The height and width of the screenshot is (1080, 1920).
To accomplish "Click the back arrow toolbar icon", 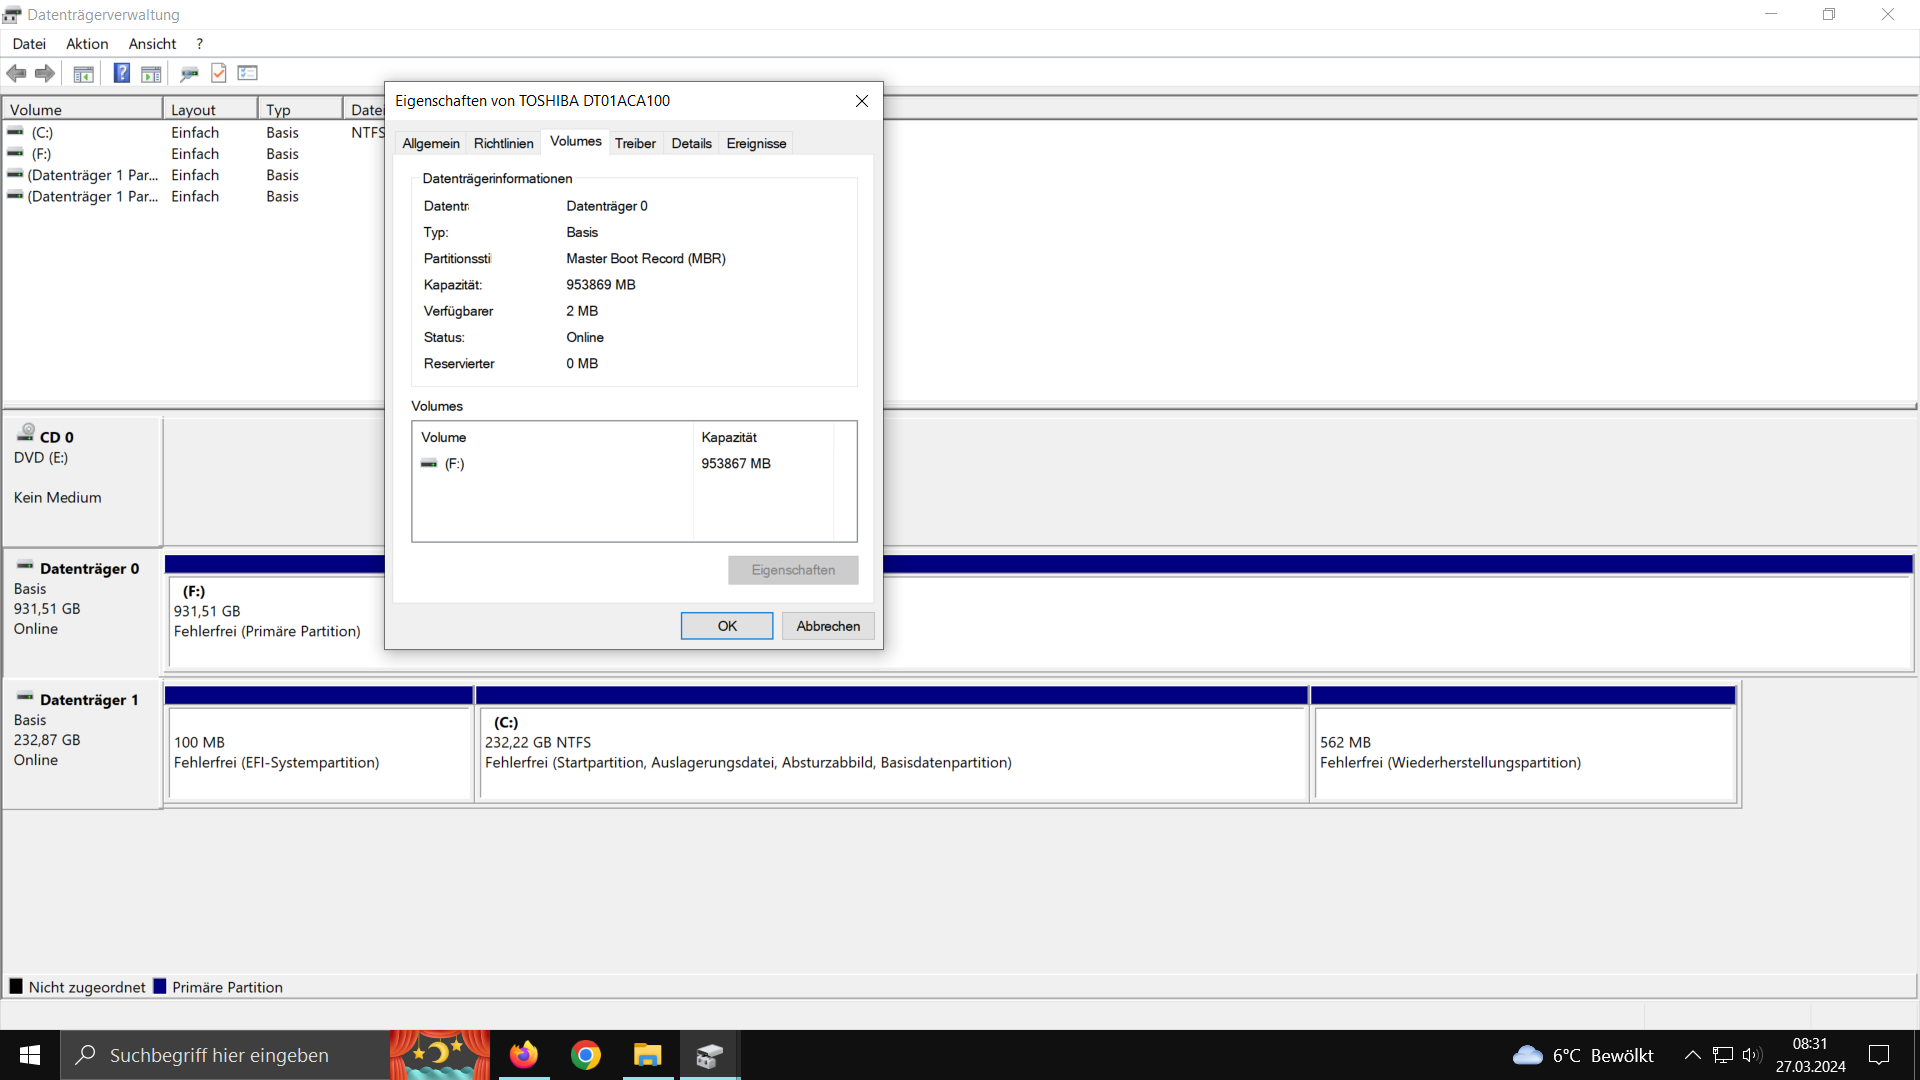I will (x=16, y=73).
